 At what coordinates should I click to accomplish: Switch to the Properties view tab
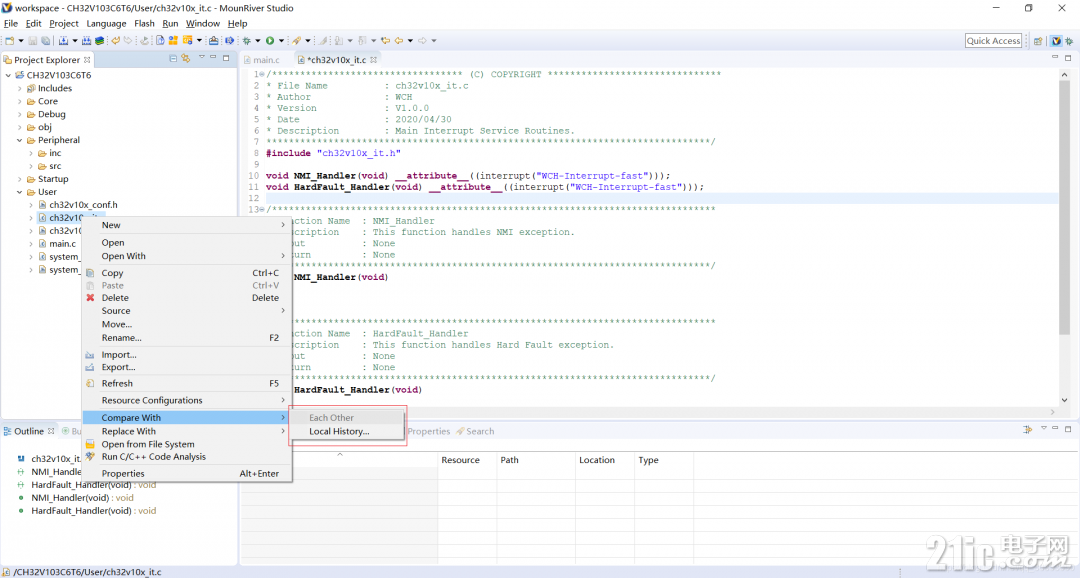(428, 431)
